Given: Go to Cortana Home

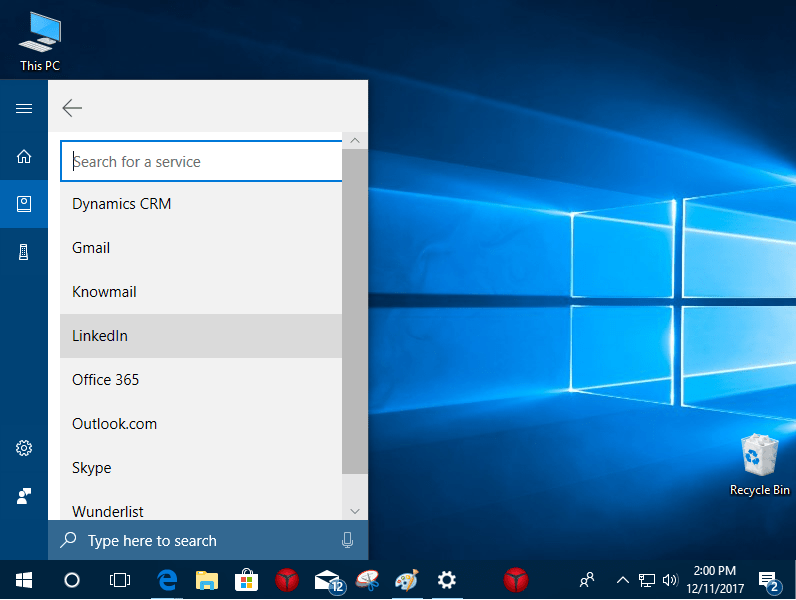Looking at the screenshot, I should [x=24, y=156].
